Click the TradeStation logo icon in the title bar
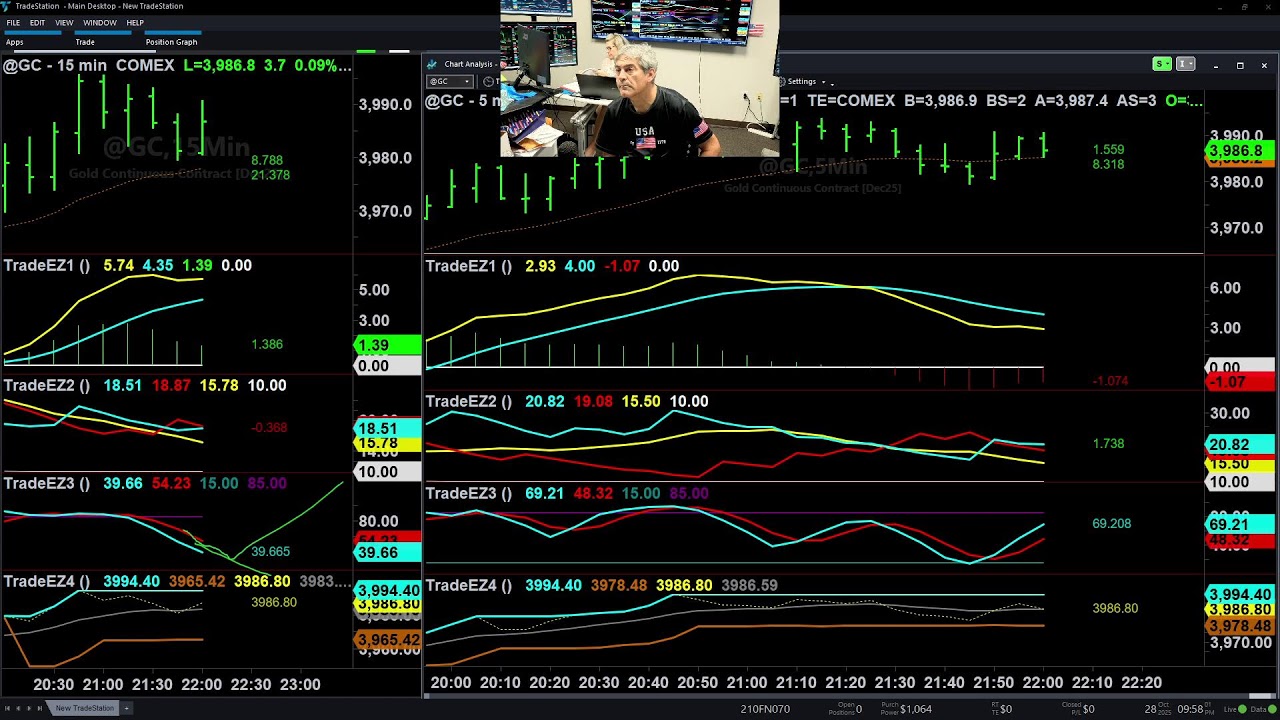This screenshot has width=1280, height=720. point(7,6)
